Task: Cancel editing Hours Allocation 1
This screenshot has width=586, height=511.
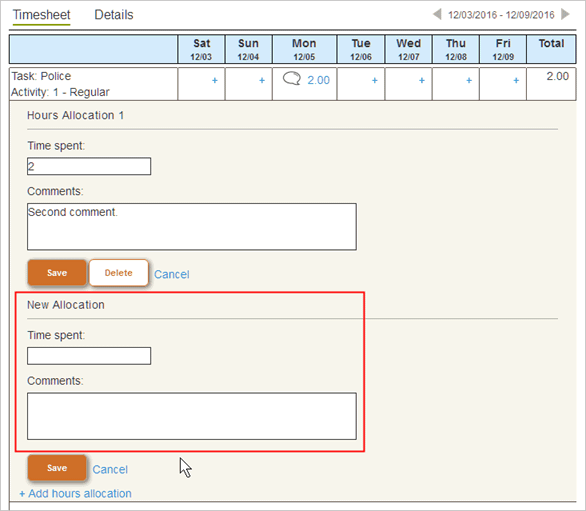Action: 172,274
